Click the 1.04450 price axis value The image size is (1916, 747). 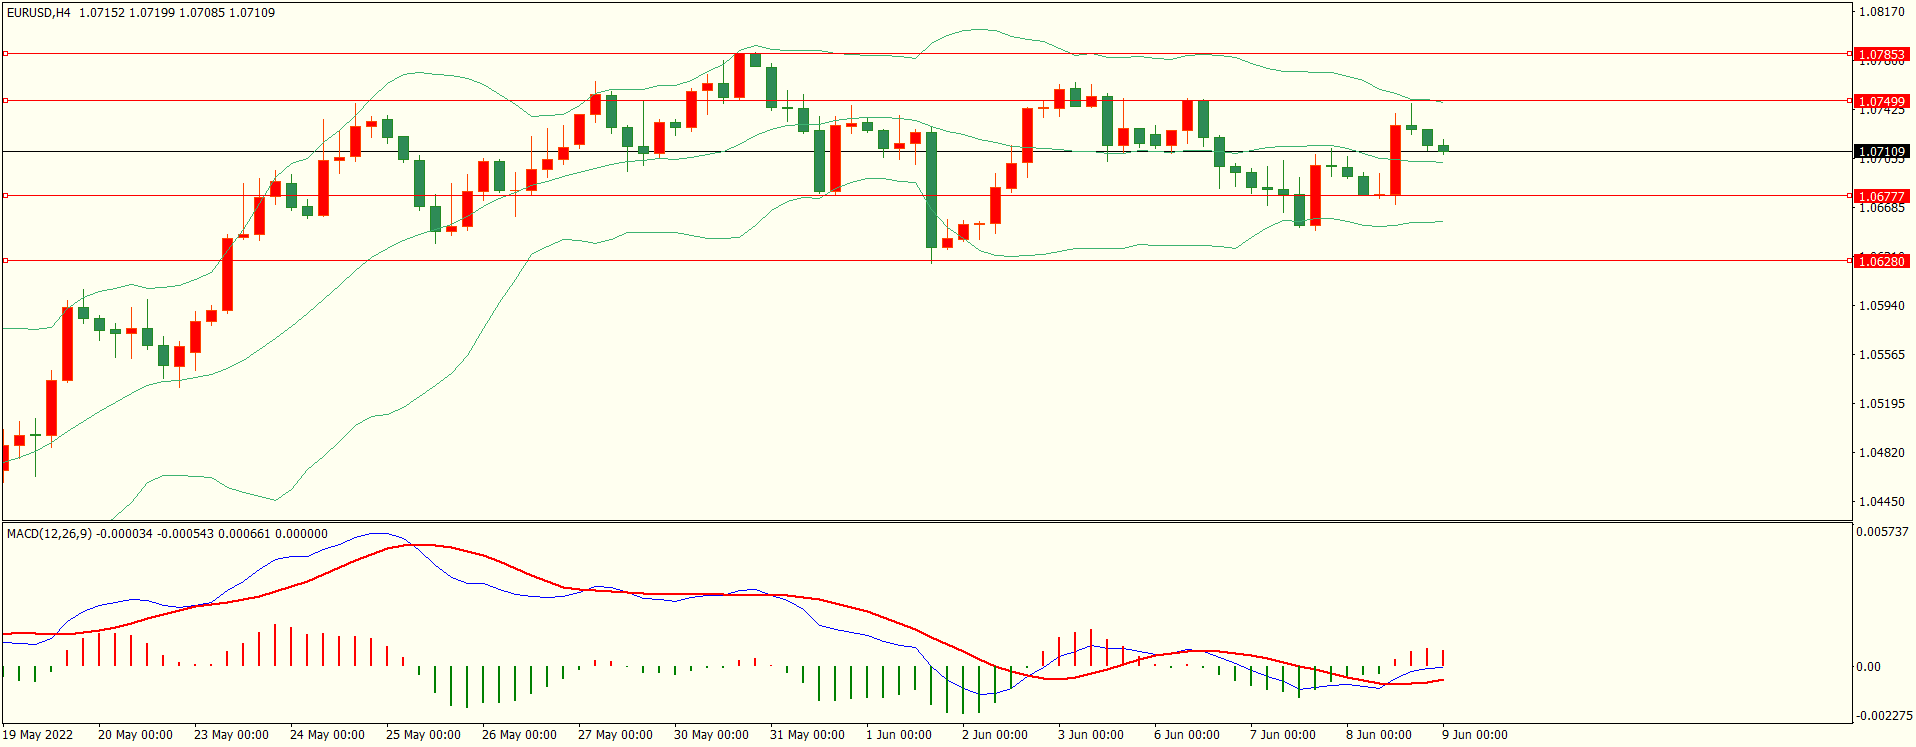click(1881, 502)
